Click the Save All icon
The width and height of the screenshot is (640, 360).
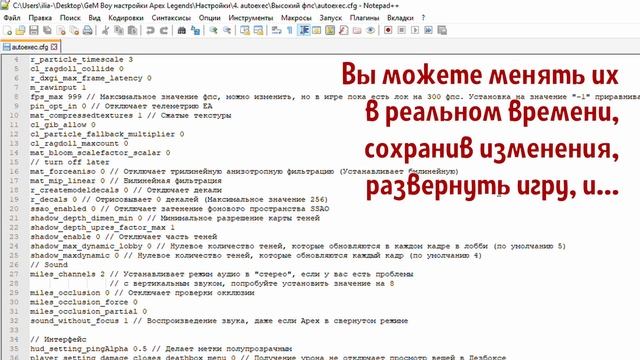(47, 30)
